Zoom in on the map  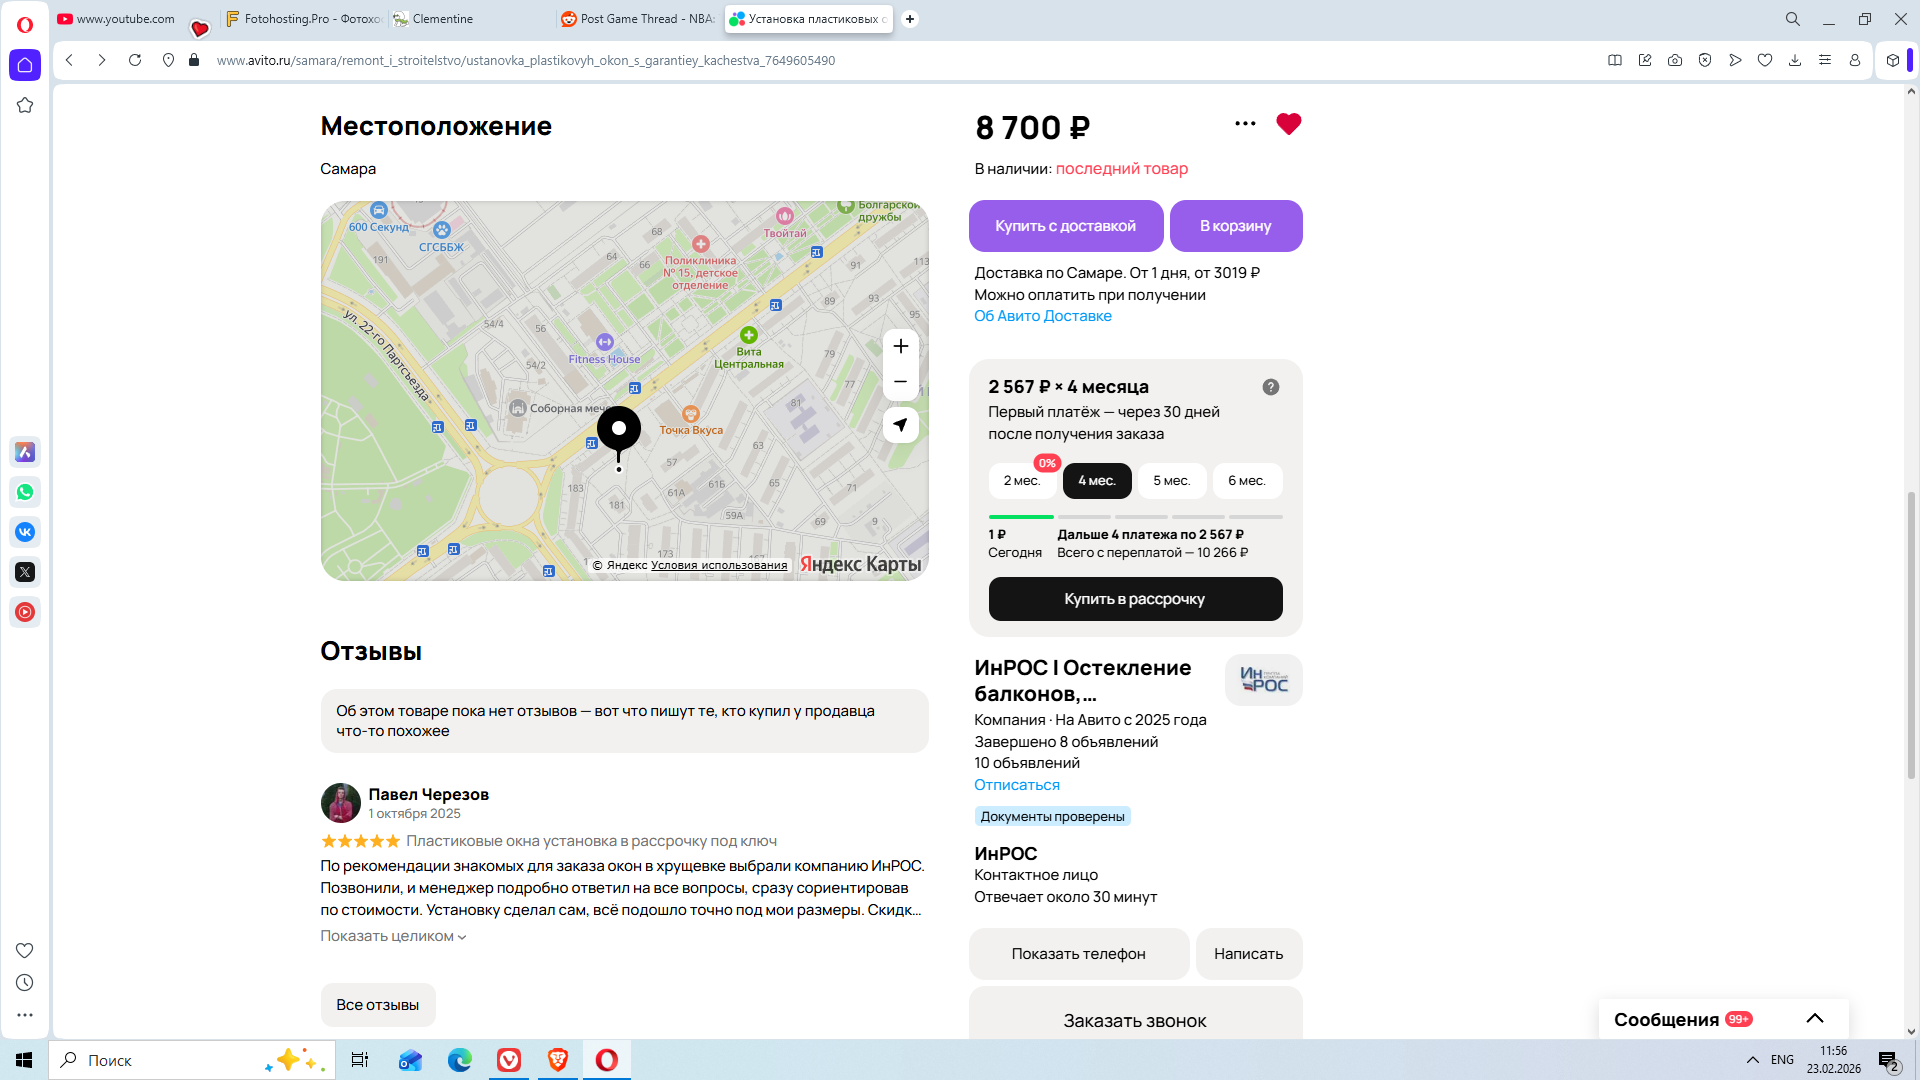(x=900, y=346)
